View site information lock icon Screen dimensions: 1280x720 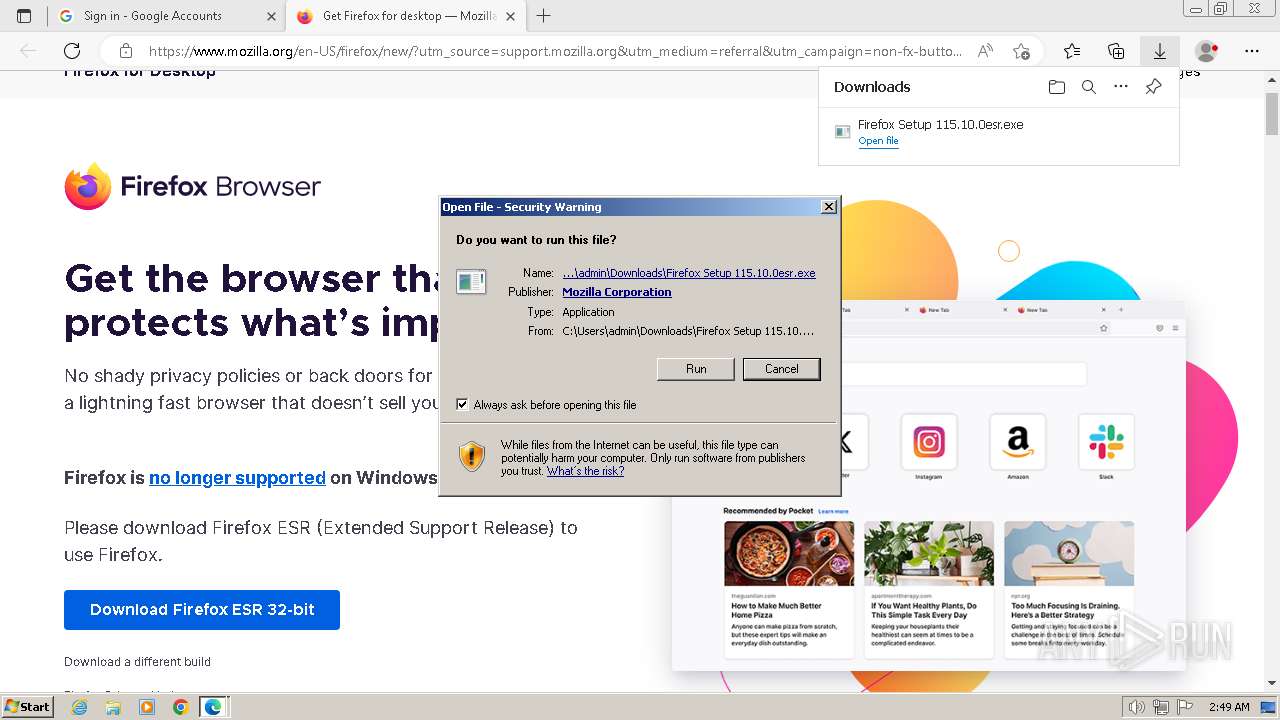tap(125, 51)
